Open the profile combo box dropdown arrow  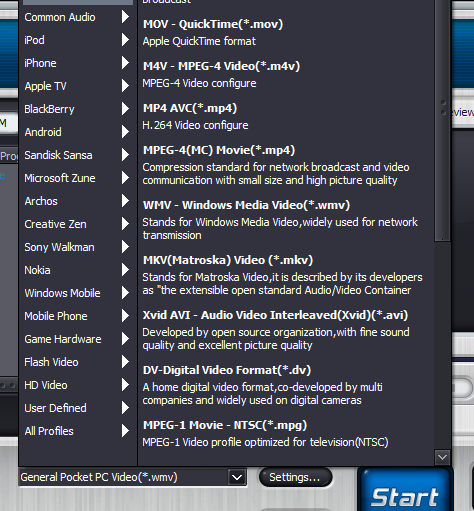tap(237, 477)
